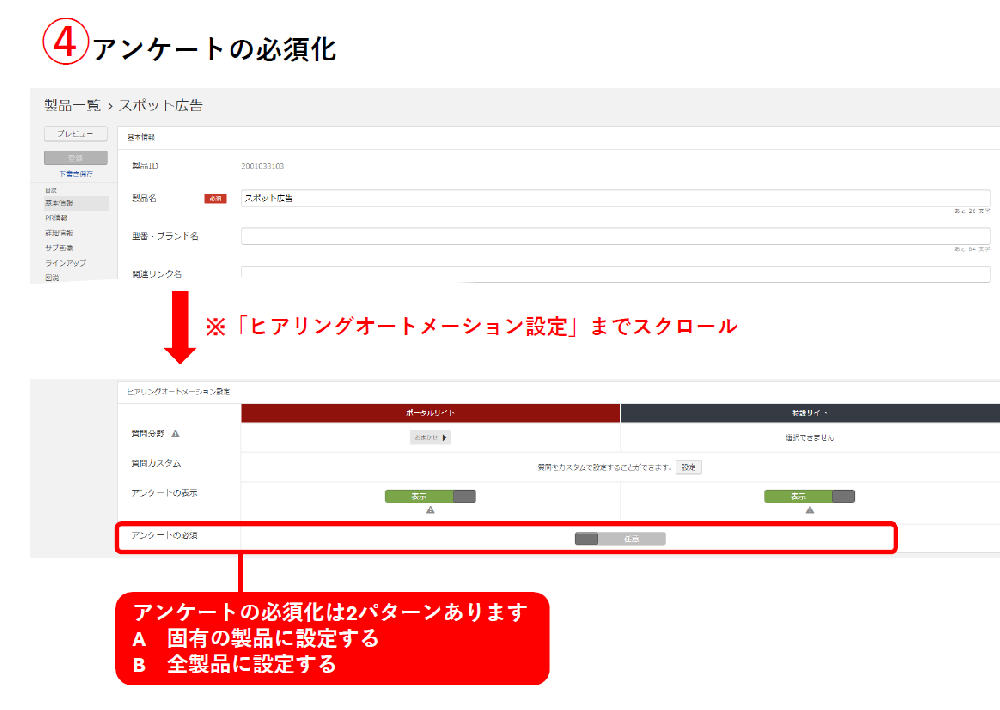Click warning icon under portal site 表示 toggle
This screenshot has height=710, width=1000.
[430, 509]
